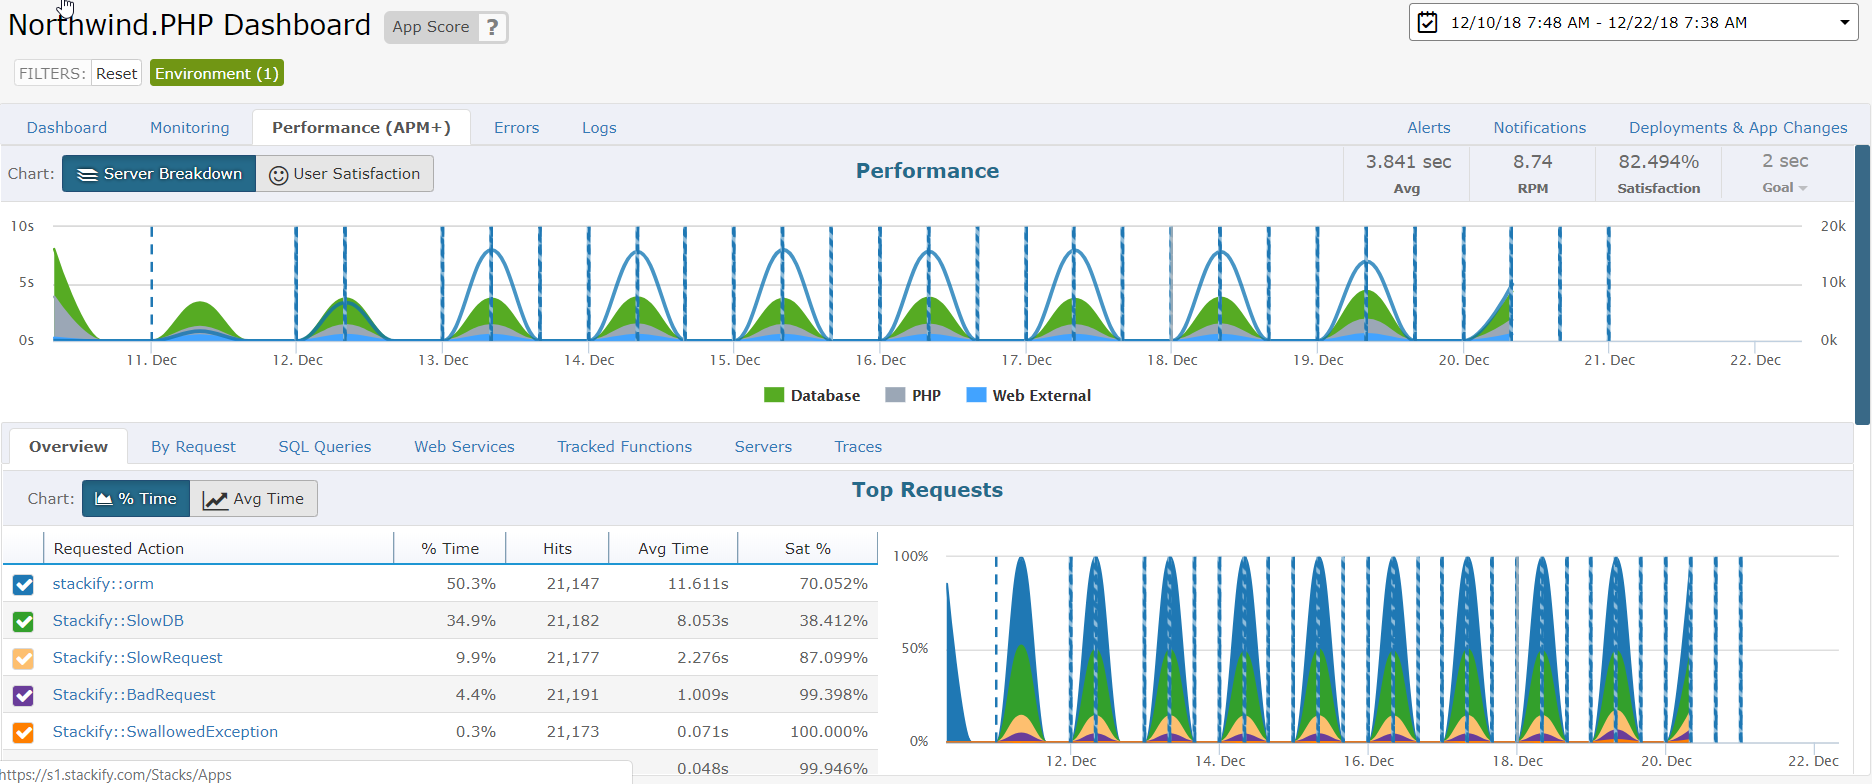Click the 3.841 sec Avg metric
This screenshot has height=784, width=1872.
[x=1408, y=173]
